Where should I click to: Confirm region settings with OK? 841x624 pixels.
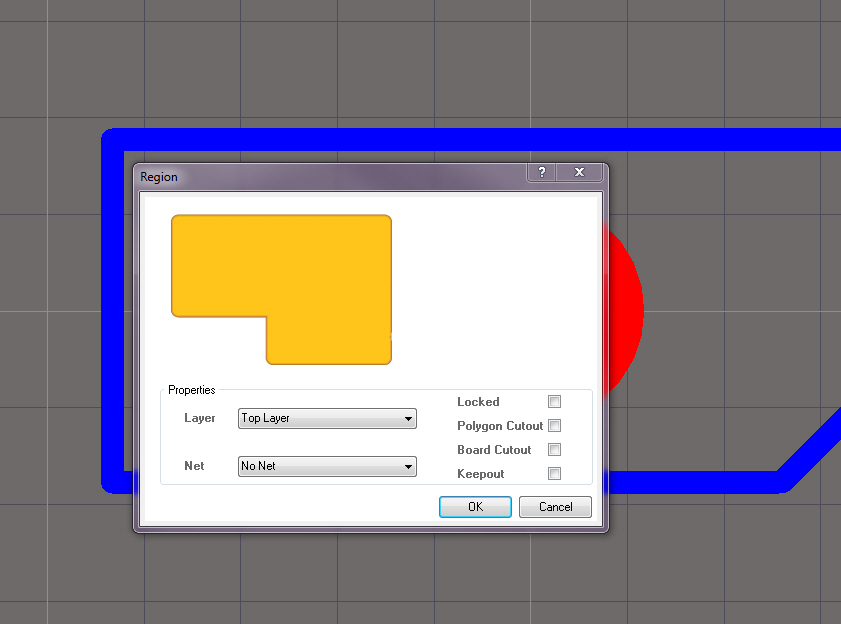coord(475,506)
